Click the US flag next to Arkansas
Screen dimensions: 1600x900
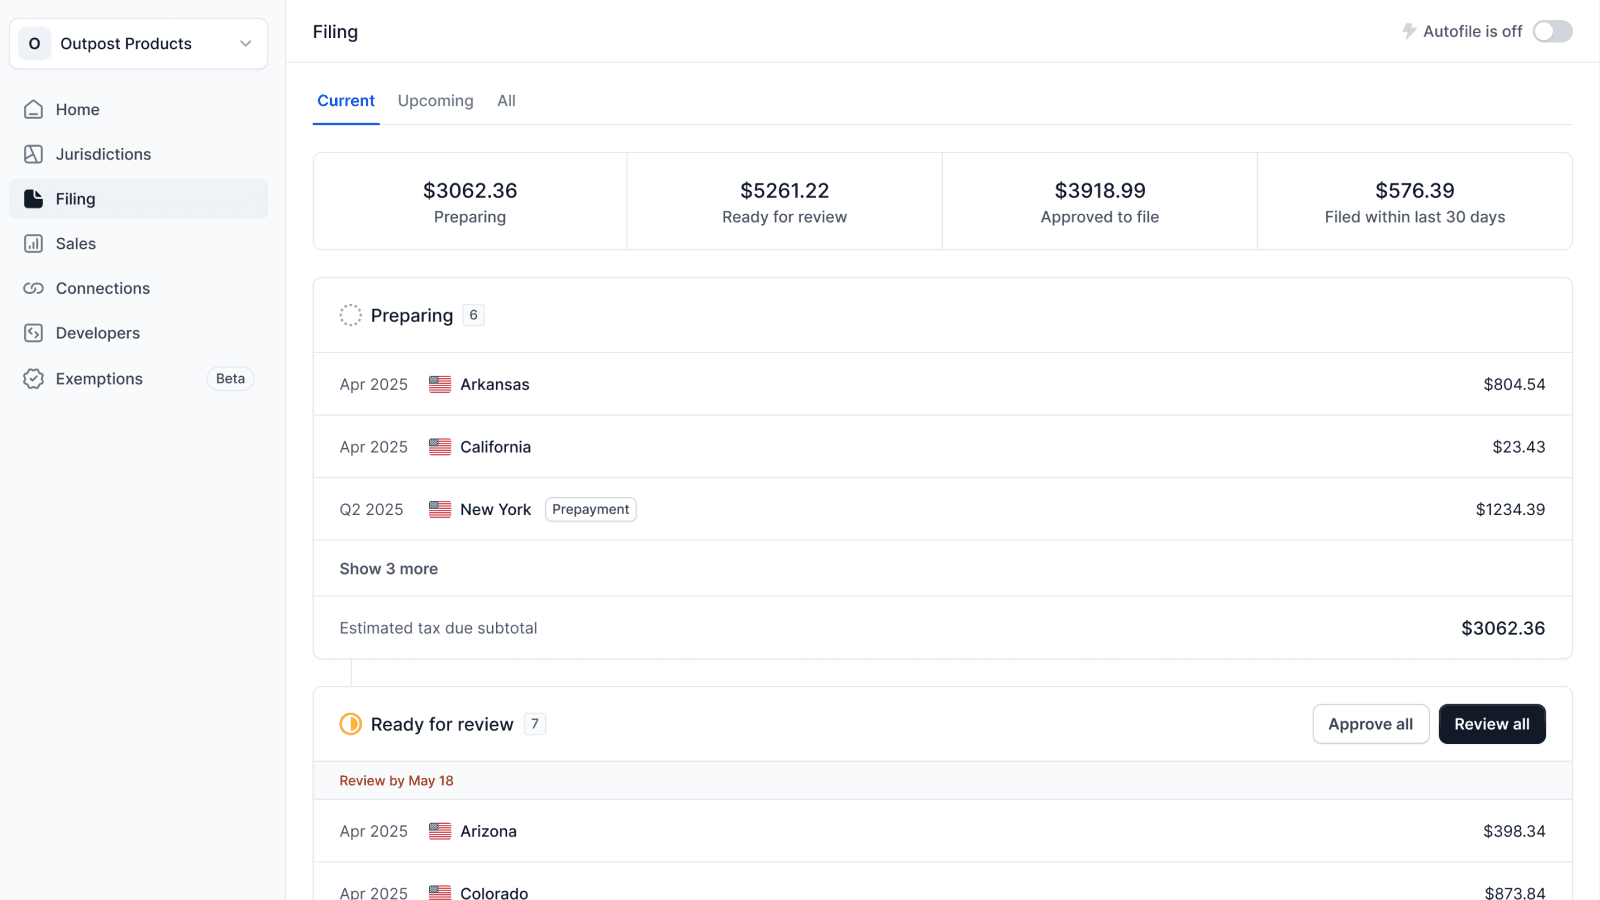(x=439, y=384)
